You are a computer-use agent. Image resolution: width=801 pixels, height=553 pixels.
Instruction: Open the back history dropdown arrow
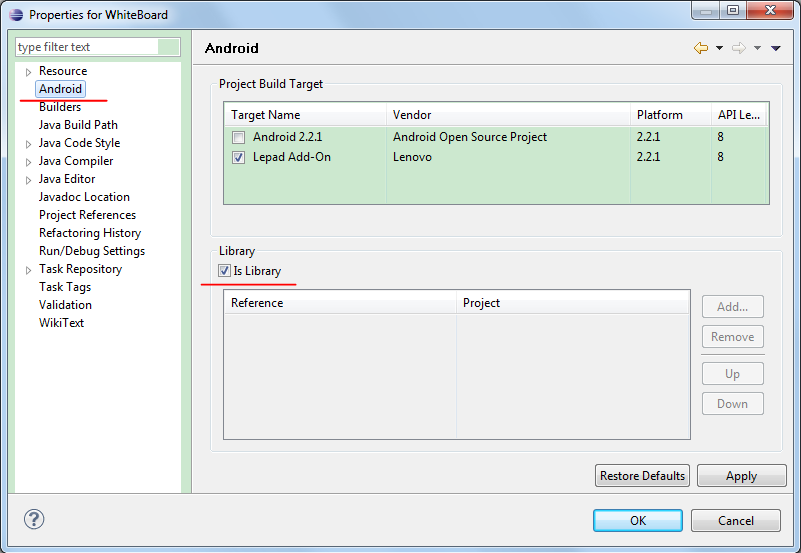pyautogui.click(x=719, y=48)
